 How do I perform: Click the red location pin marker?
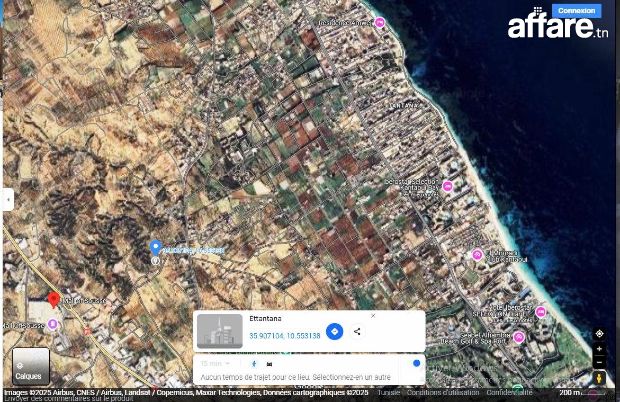(54, 300)
